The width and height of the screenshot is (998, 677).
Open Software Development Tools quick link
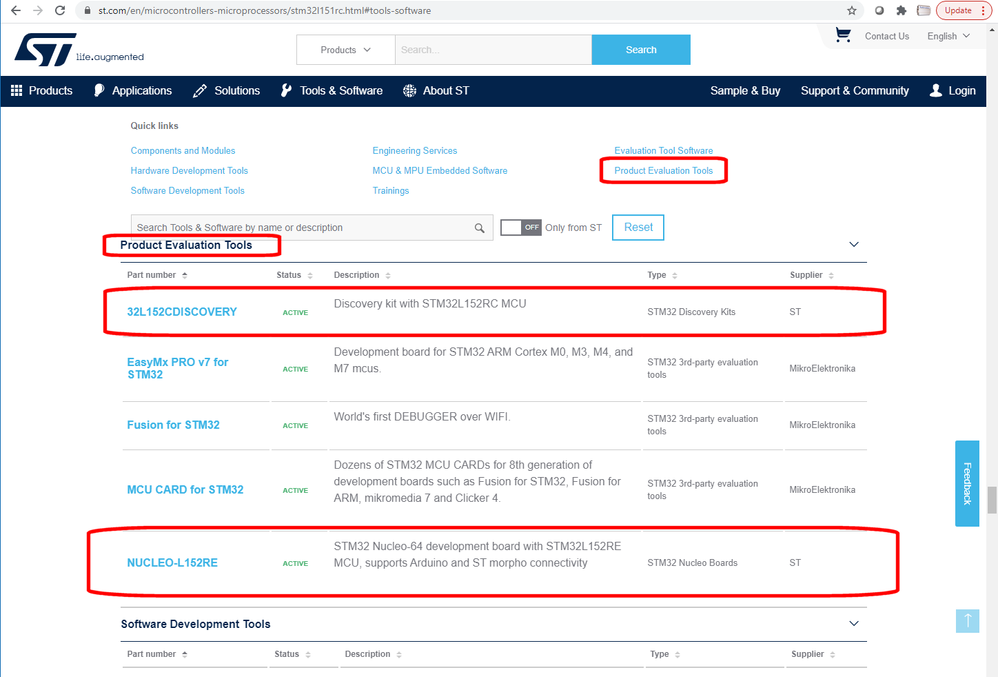click(187, 191)
